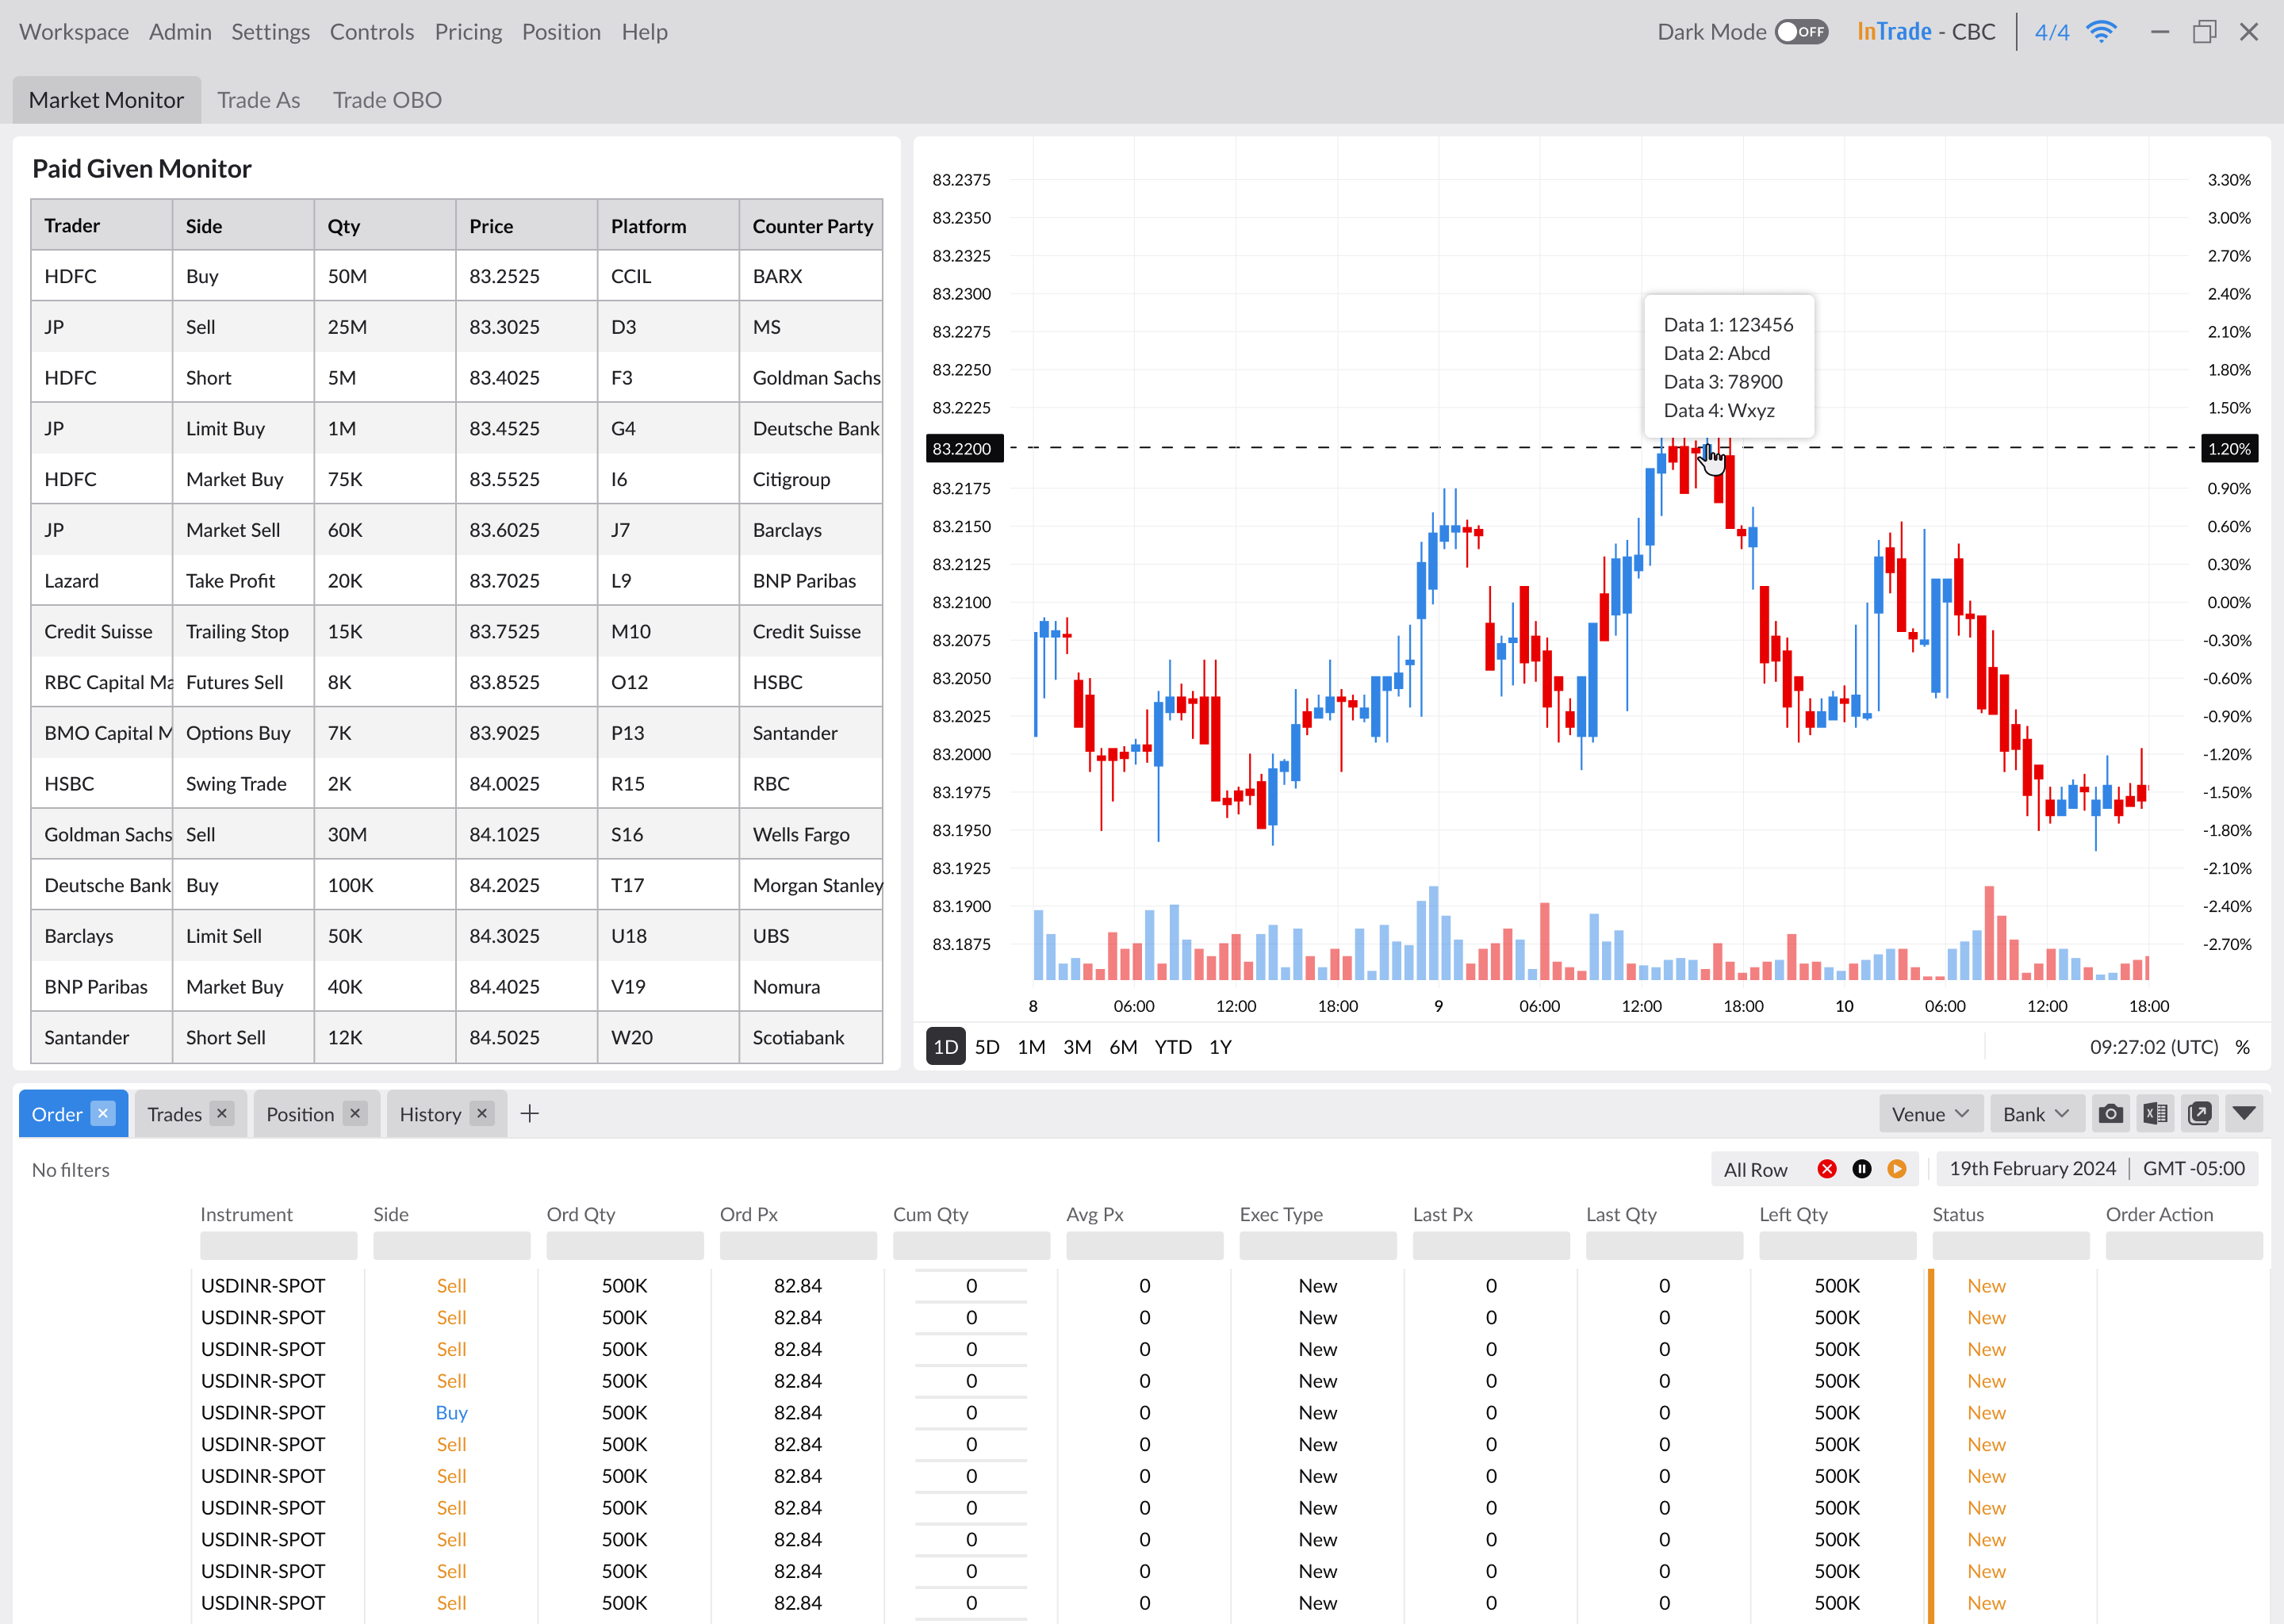Click the camera snapshot icon

coord(2110,1114)
